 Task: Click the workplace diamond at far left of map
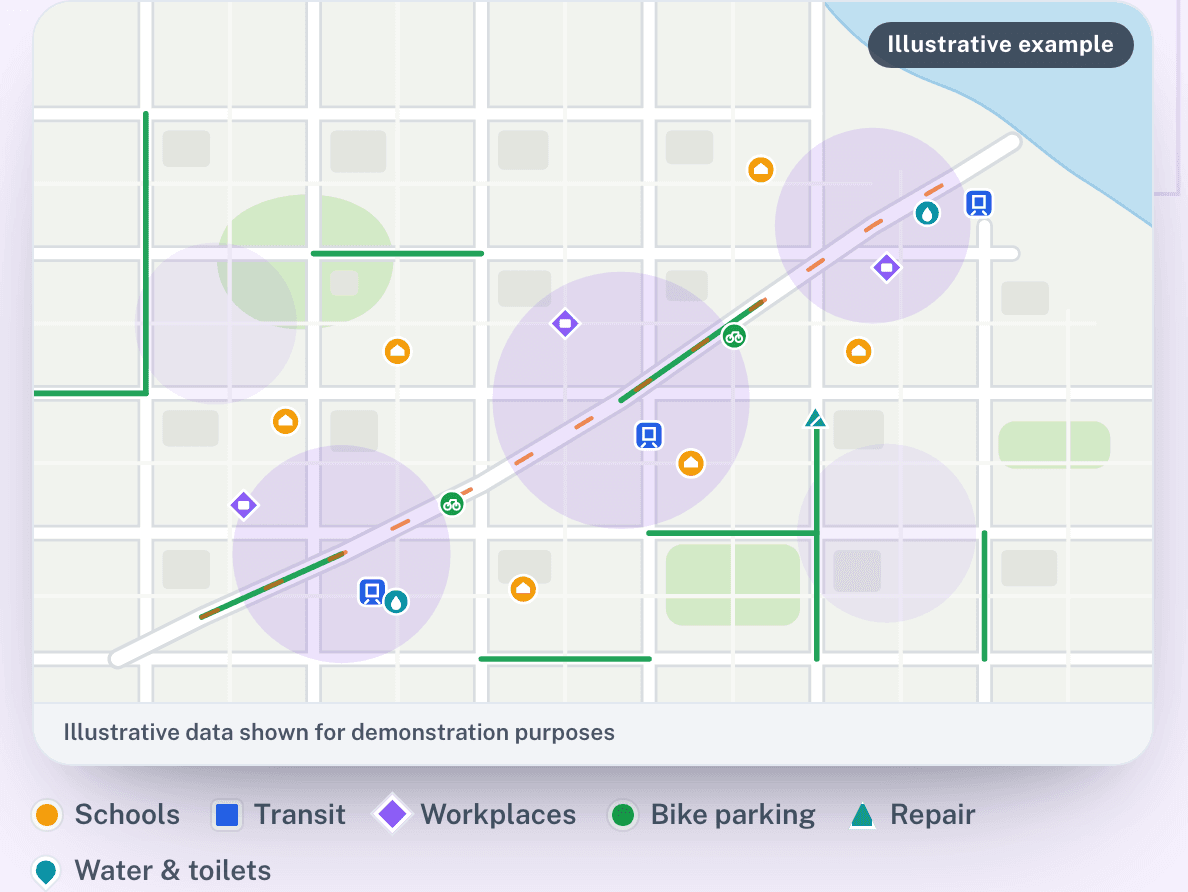click(x=243, y=505)
